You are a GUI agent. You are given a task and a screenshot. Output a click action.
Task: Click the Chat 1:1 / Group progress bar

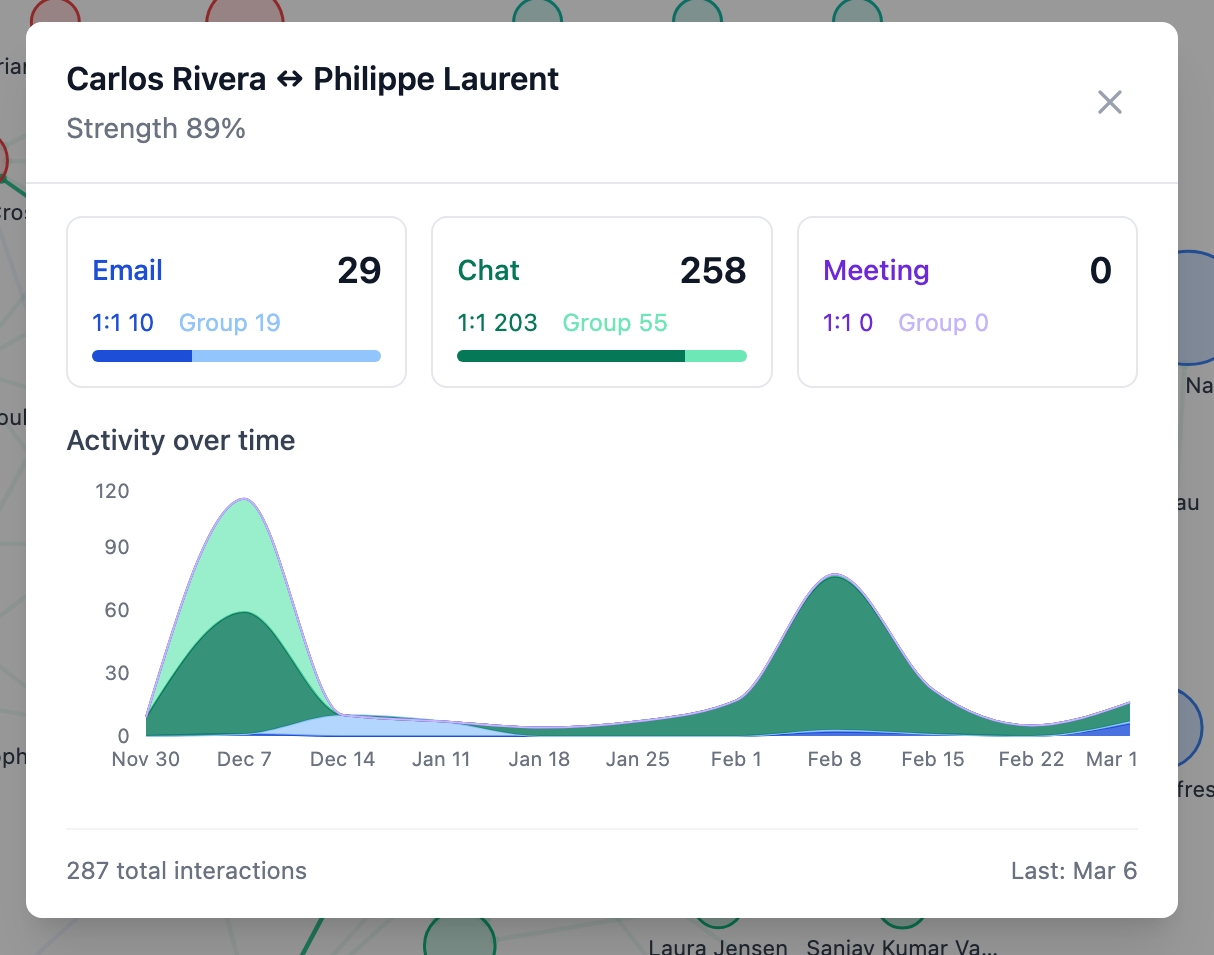click(x=601, y=356)
